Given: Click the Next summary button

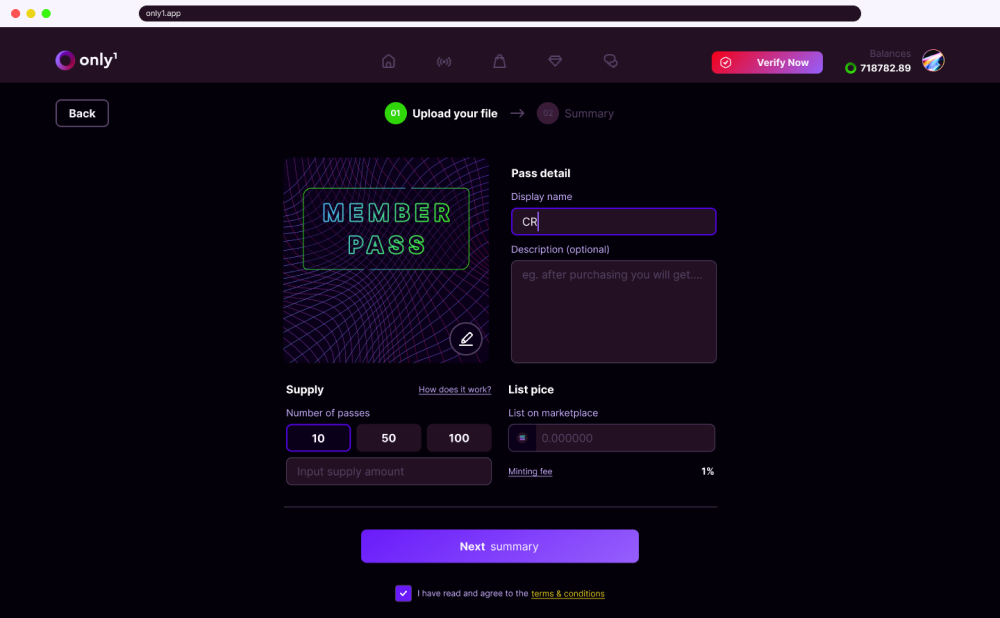Looking at the screenshot, I should (x=499, y=547).
